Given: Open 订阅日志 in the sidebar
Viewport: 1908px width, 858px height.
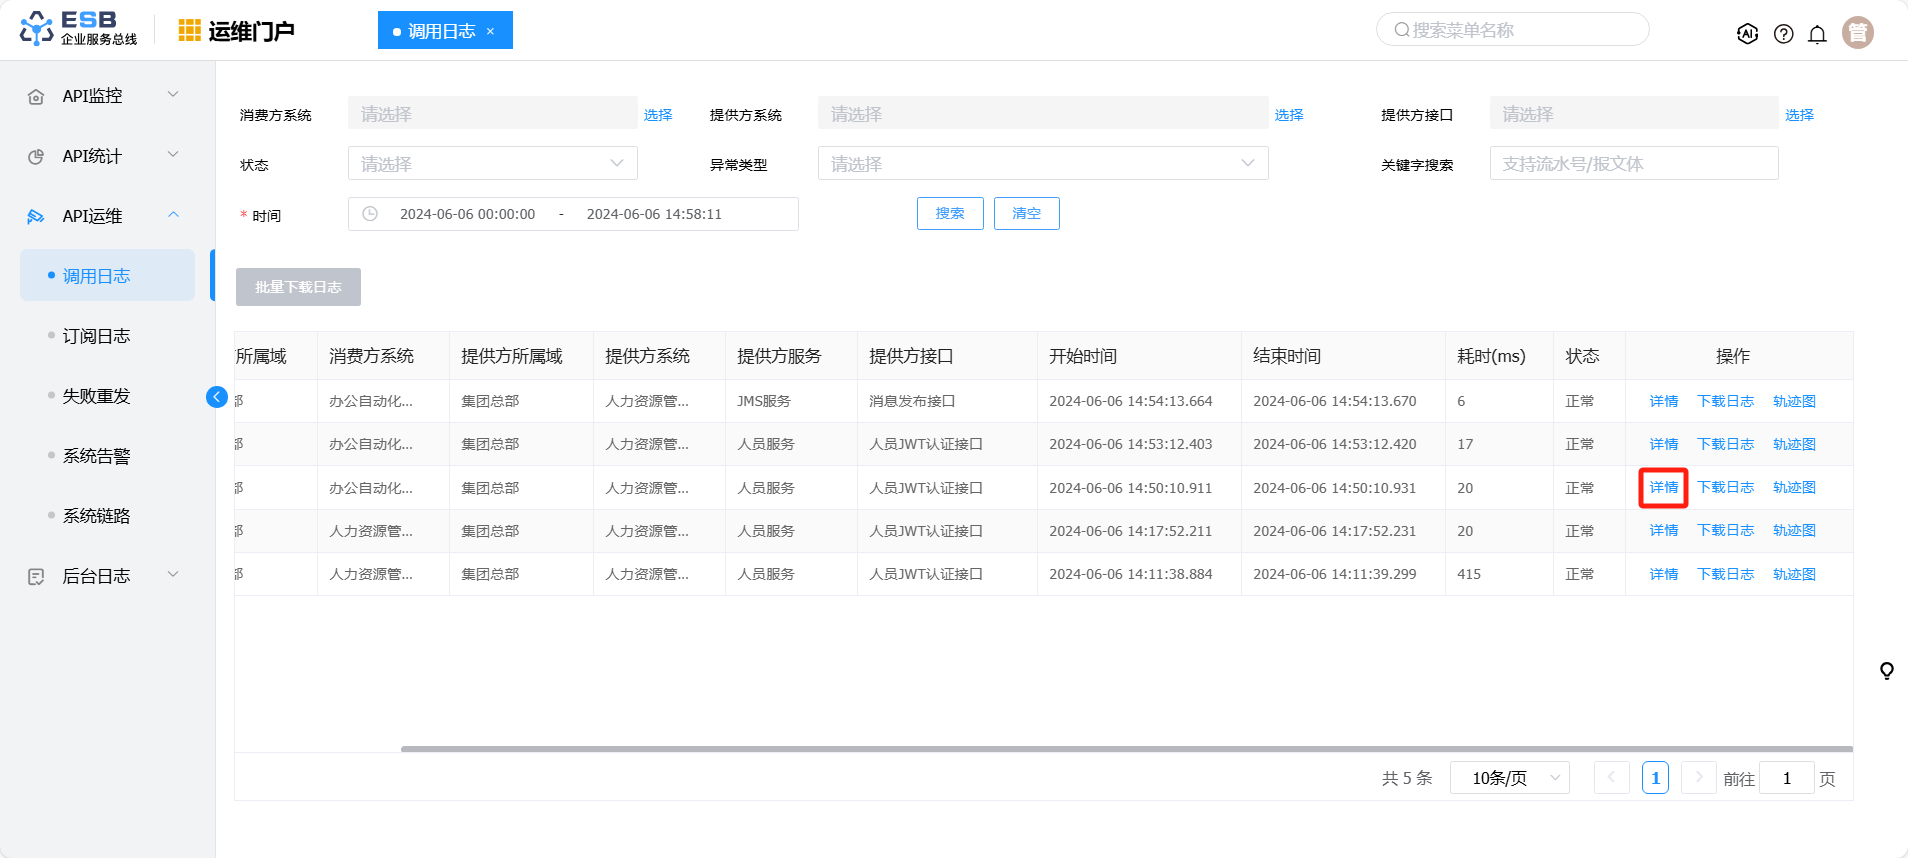Looking at the screenshot, I should point(96,336).
